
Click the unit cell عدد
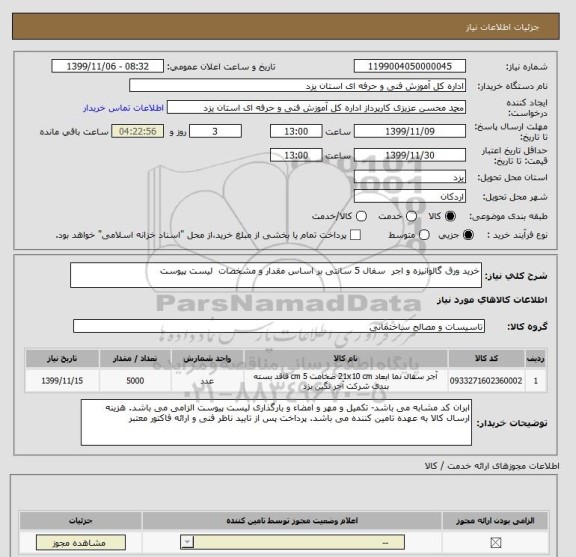point(207,381)
